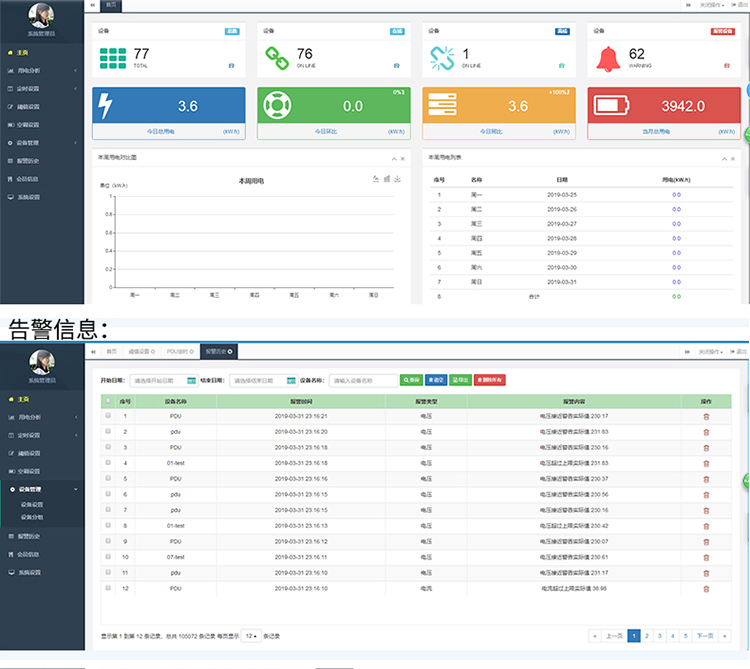Click the red warning bell icon
This screenshot has height=669, width=750.
(607, 60)
